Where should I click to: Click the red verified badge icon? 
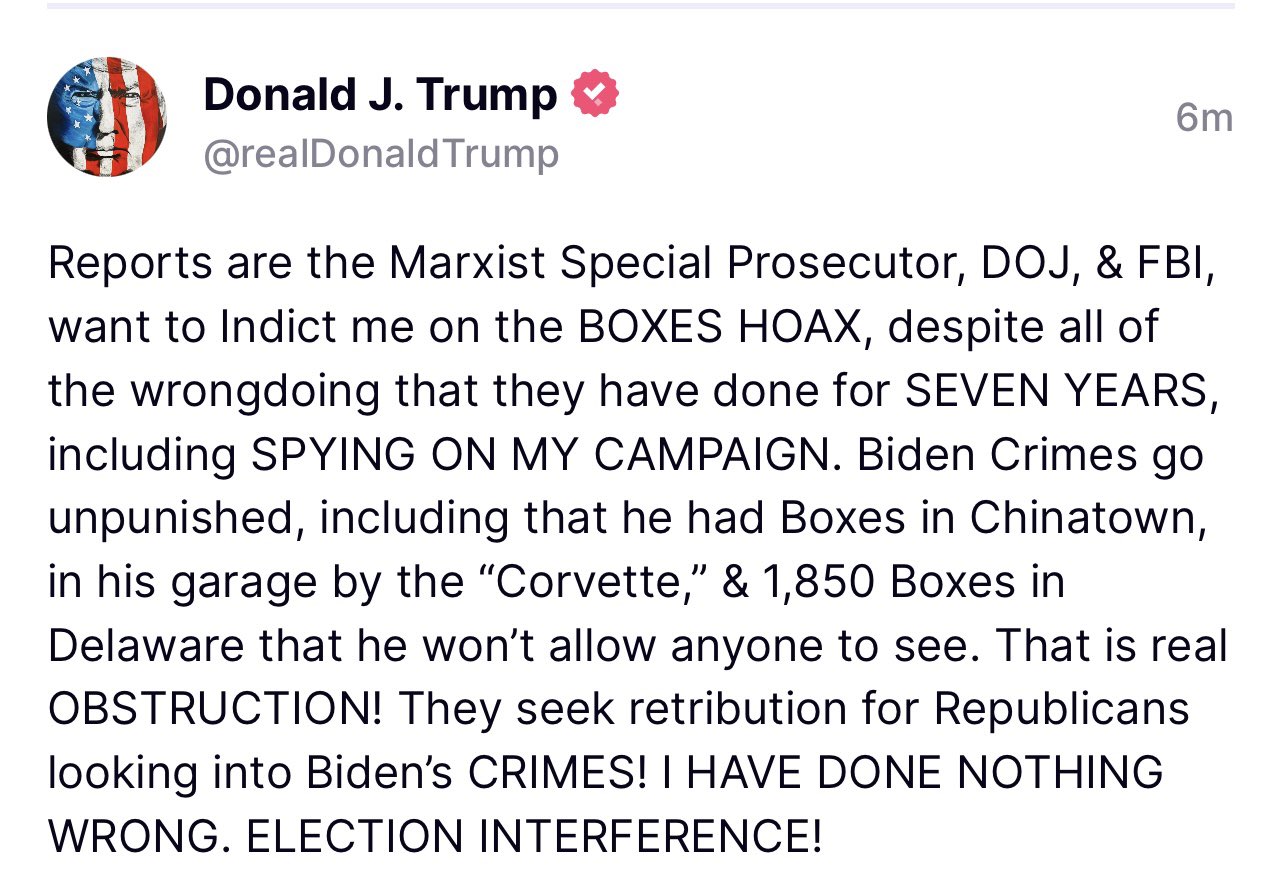click(595, 95)
